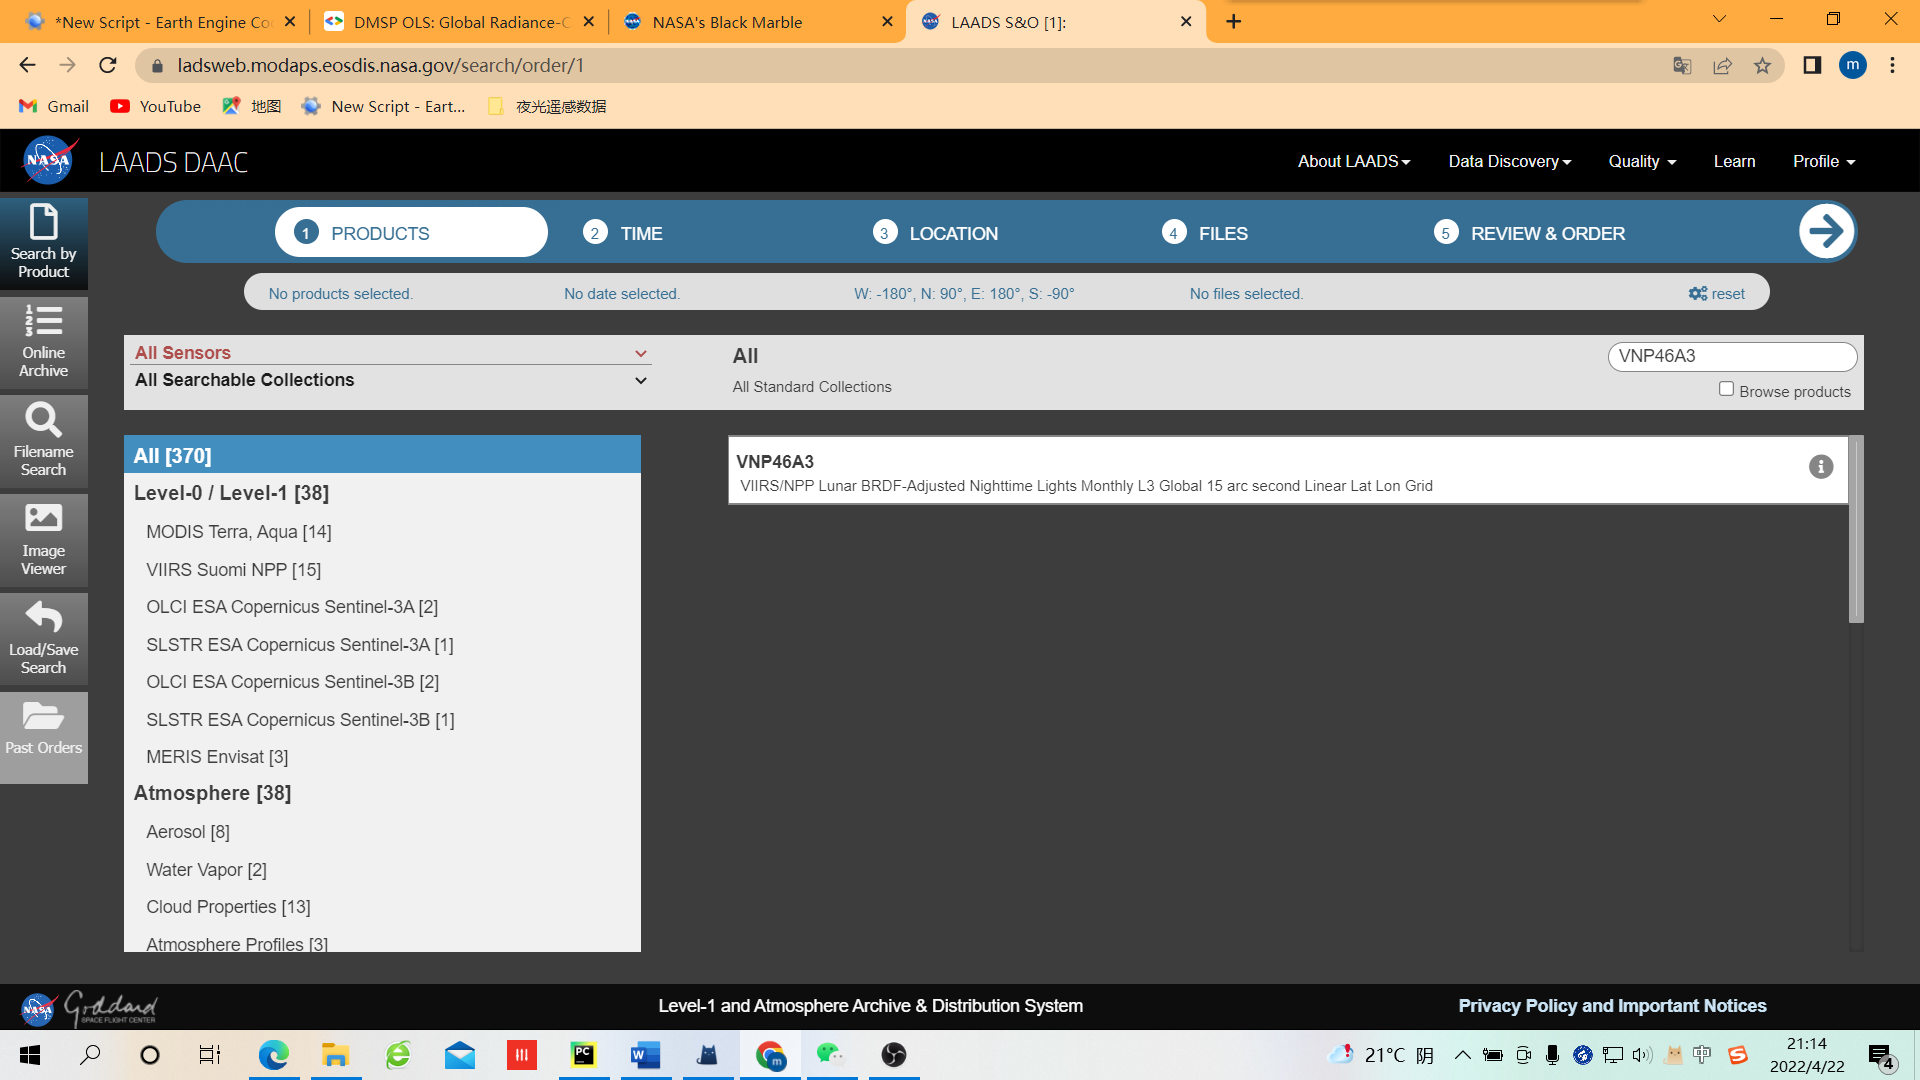Screen dimensions: 1920x1080
Task: Click the product list scrollbar
Action: tap(1855, 530)
